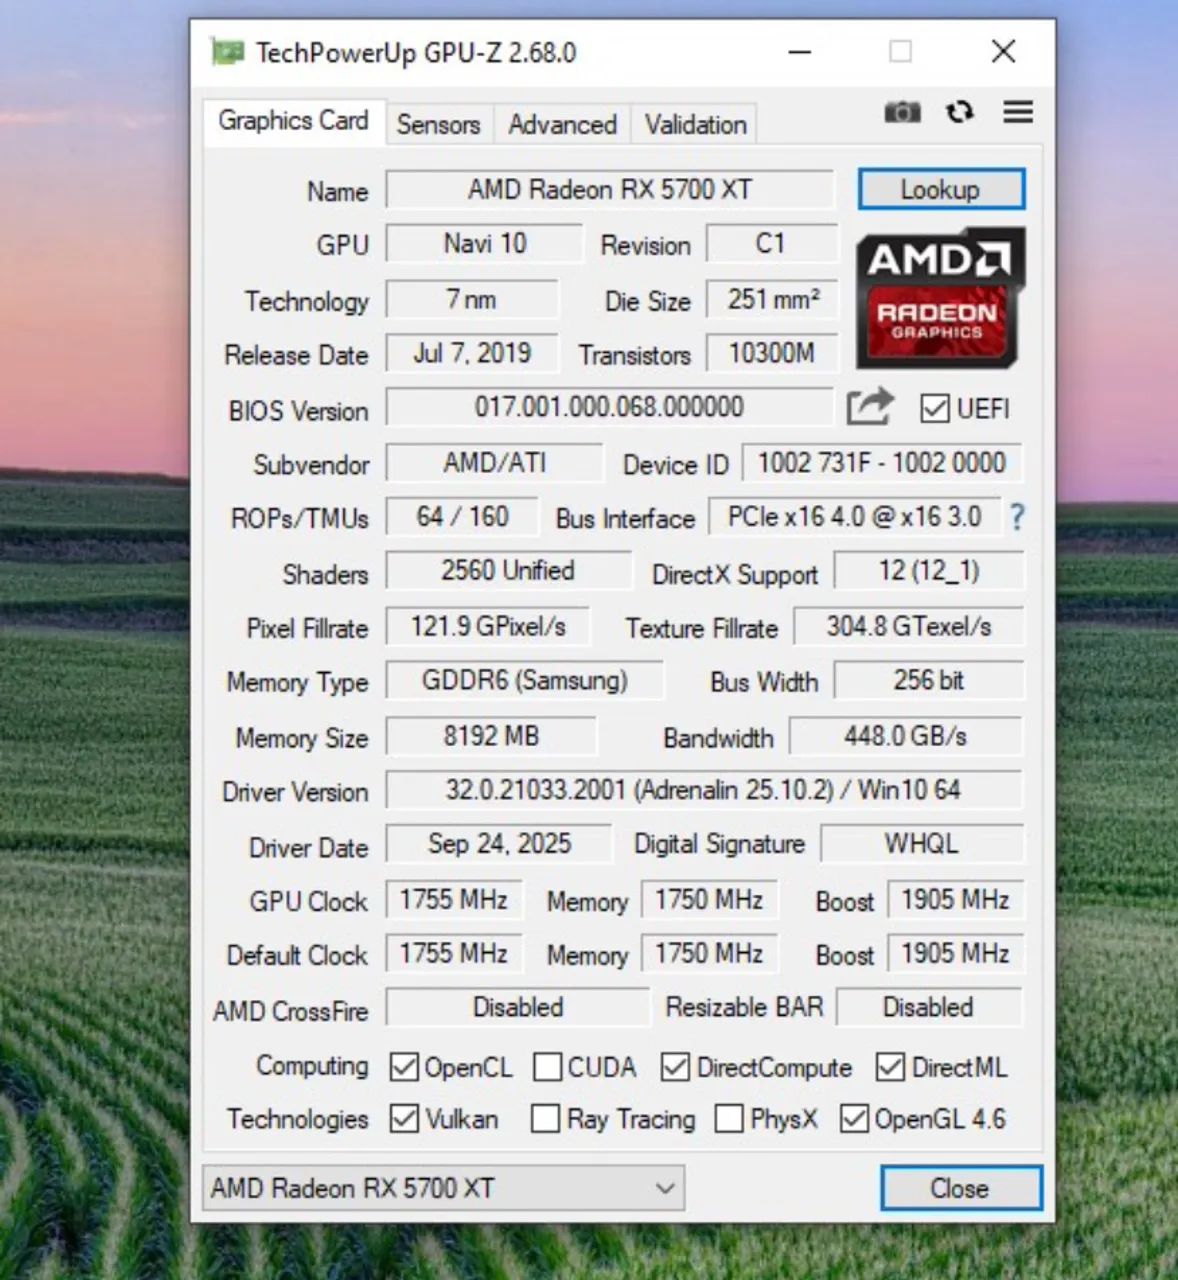Click the GPU Clock row Boost value 1905 MHz

tap(955, 900)
